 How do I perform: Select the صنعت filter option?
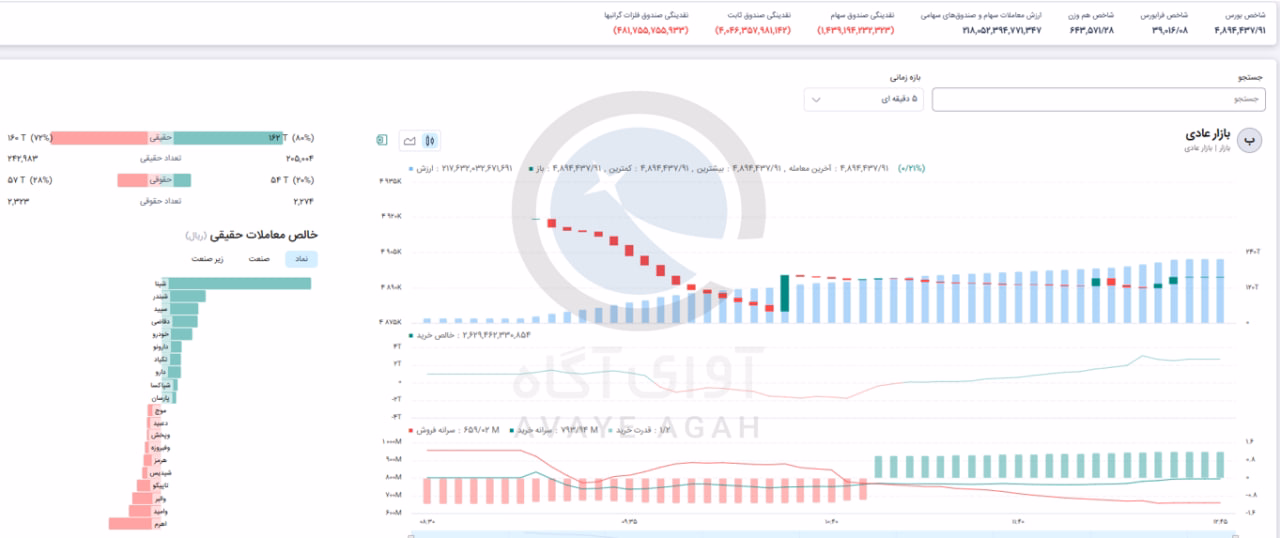pyautogui.click(x=260, y=259)
